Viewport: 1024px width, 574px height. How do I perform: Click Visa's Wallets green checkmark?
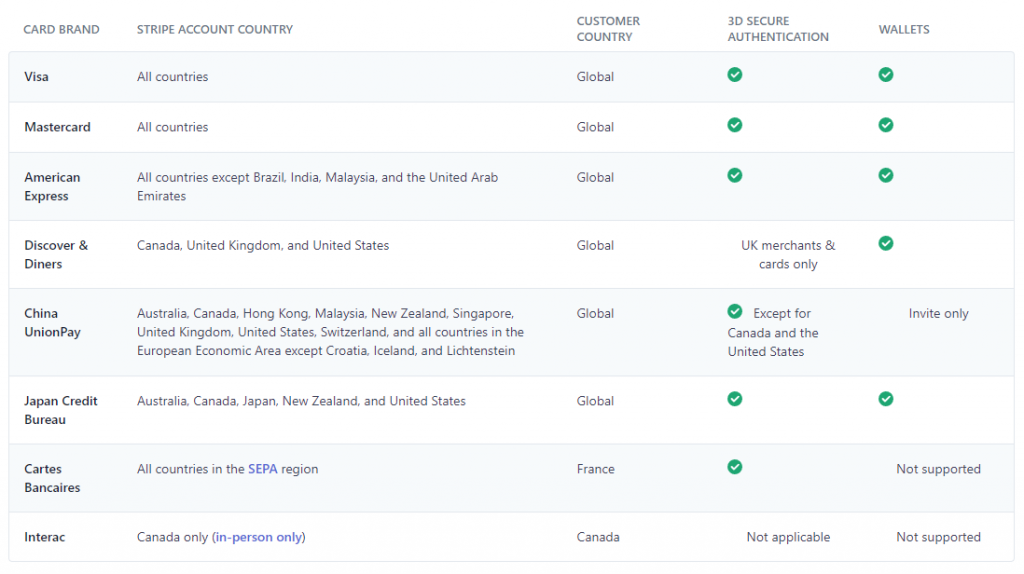coord(886,75)
